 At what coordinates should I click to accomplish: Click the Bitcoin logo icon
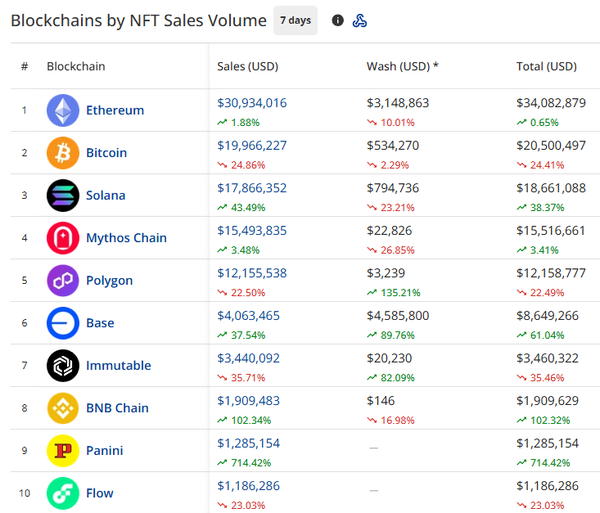pyautogui.click(x=62, y=153)
